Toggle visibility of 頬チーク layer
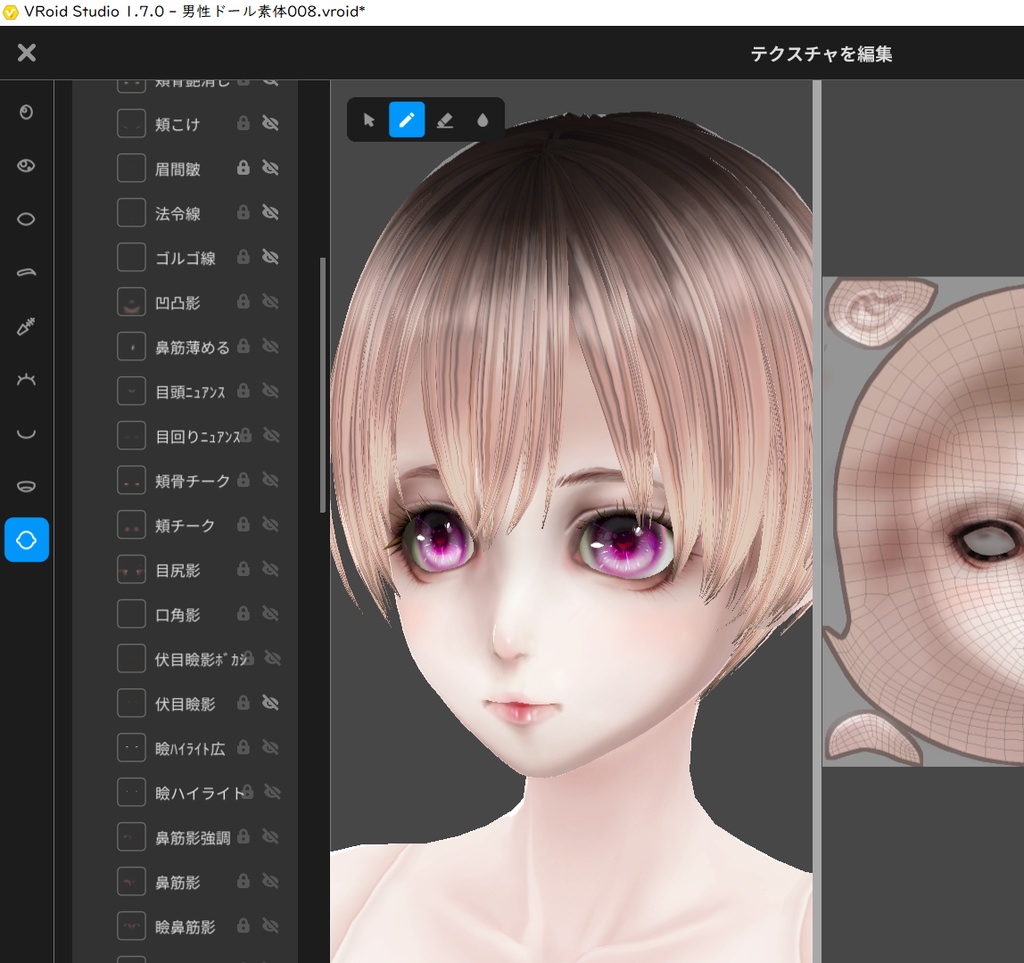The image size is (1024, 963). click(270, 525)
